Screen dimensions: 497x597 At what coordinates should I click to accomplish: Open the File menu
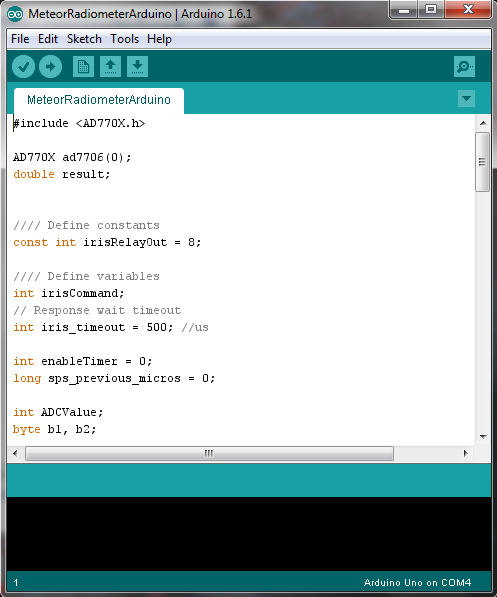(x=20, y=39)
